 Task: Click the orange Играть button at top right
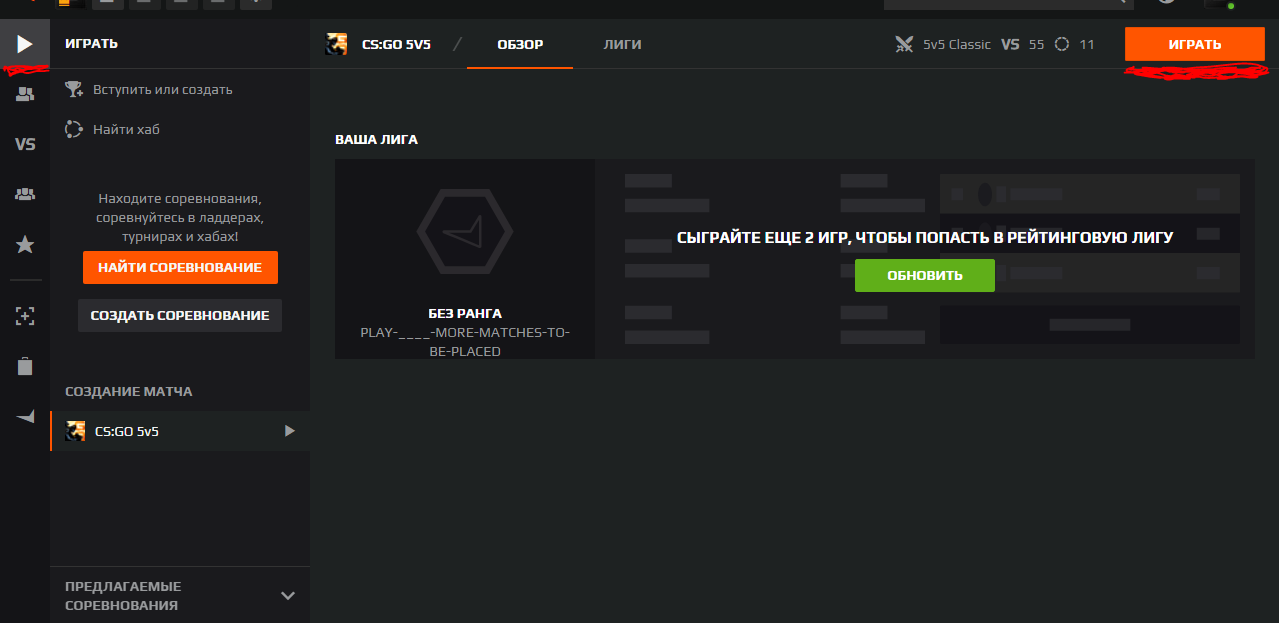click(x=1194, y=44)
